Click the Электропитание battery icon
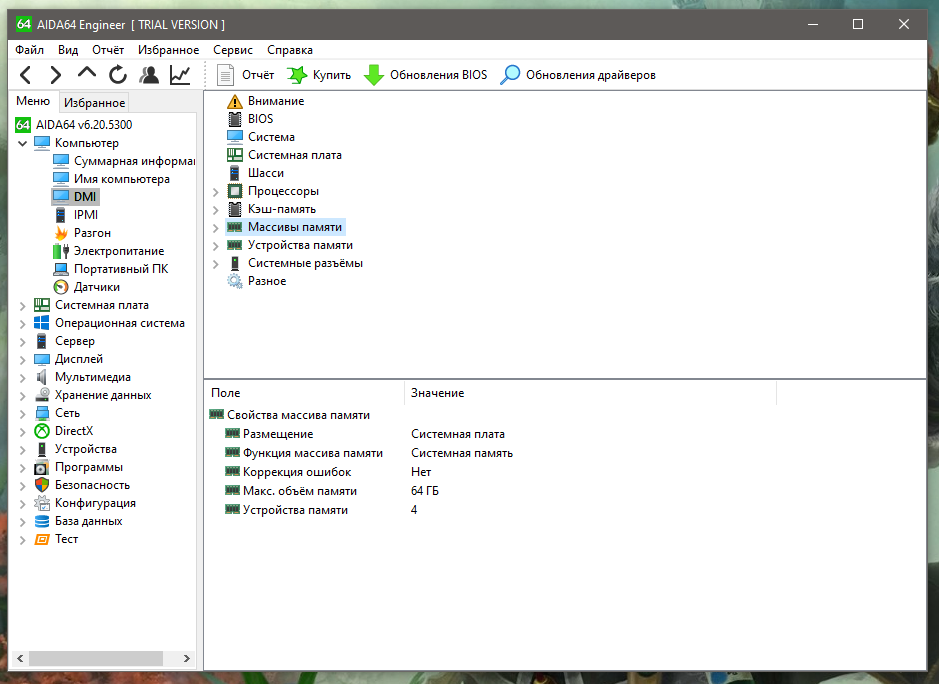Viewport: 939px width, 684px height. [x=60, y=251]
